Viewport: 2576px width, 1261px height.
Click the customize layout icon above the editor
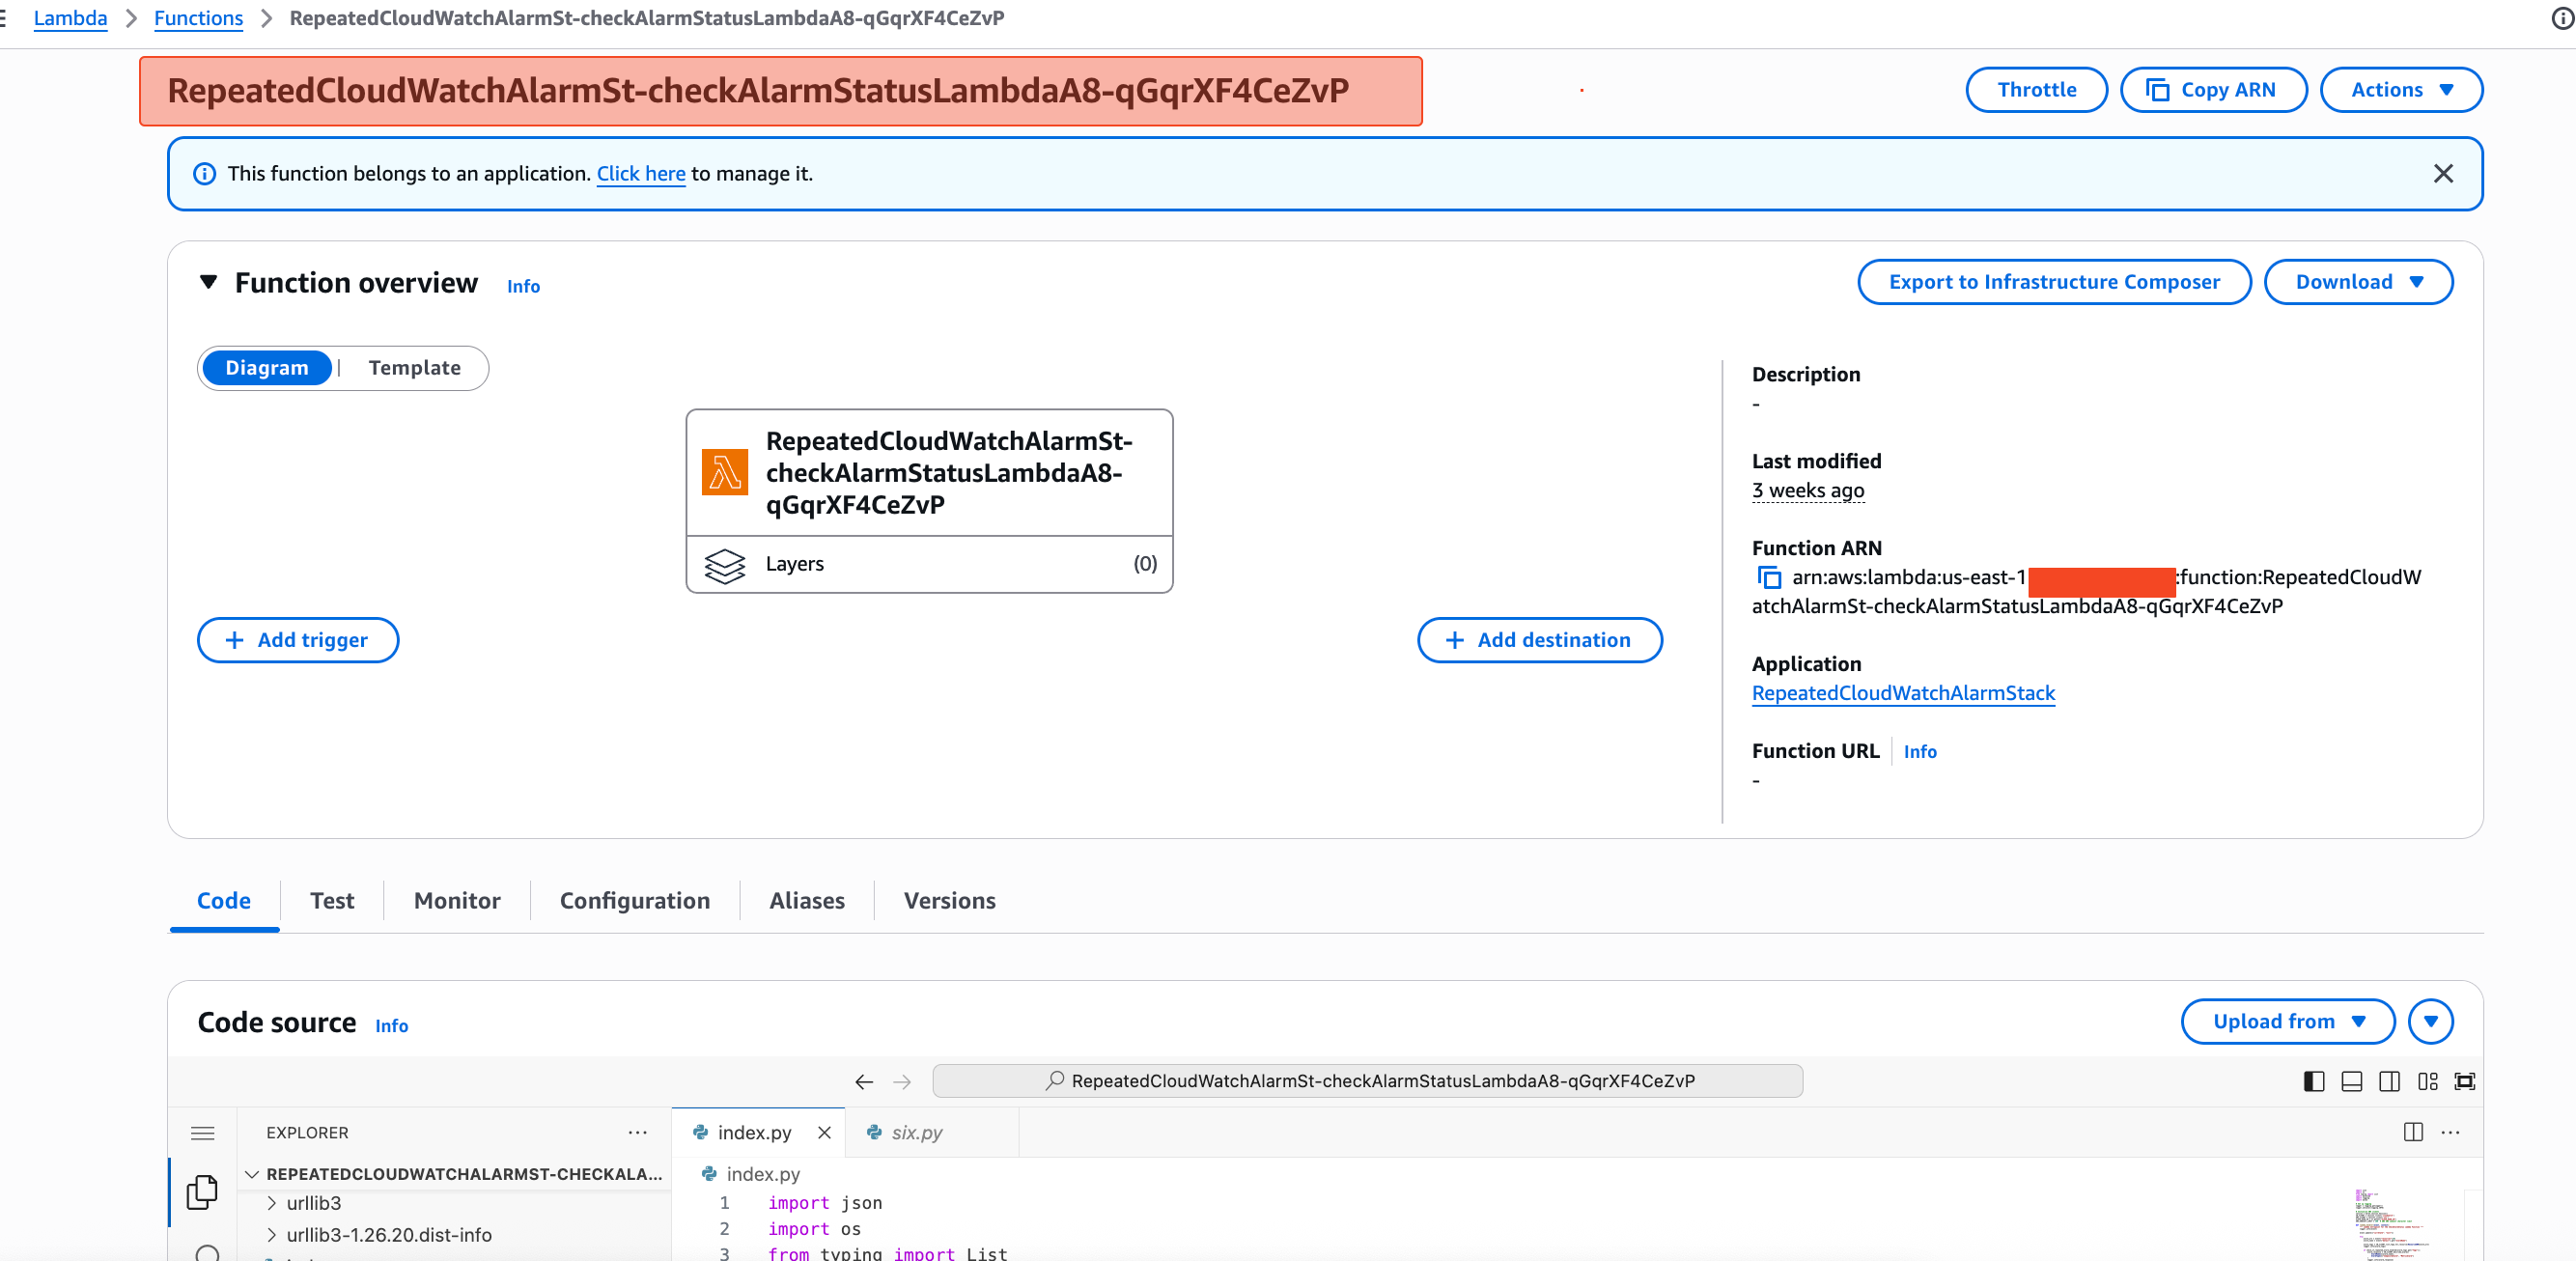[x=2428, y=1081]
